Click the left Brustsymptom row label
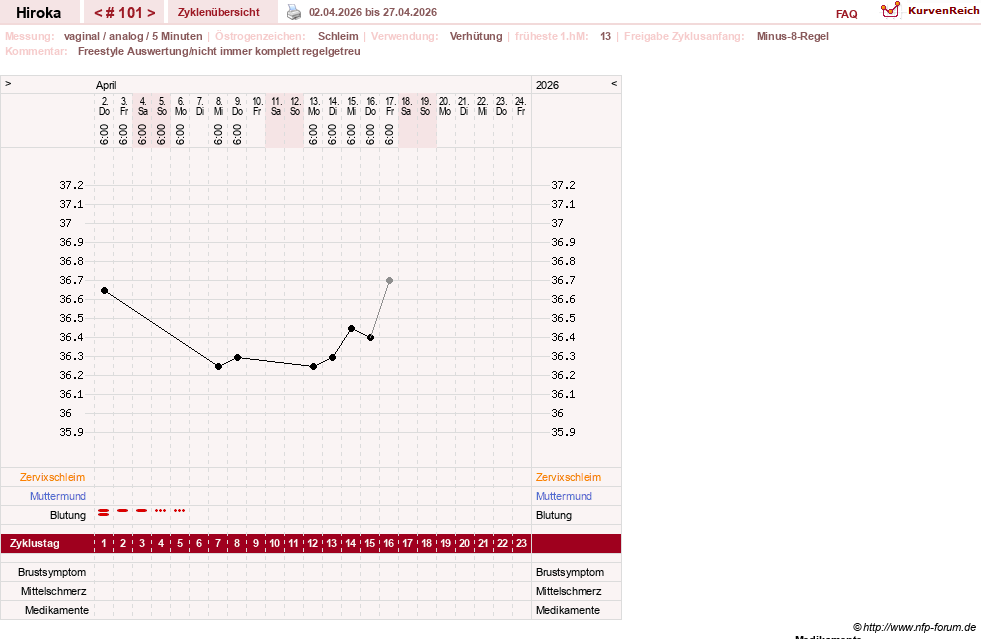 52,572
